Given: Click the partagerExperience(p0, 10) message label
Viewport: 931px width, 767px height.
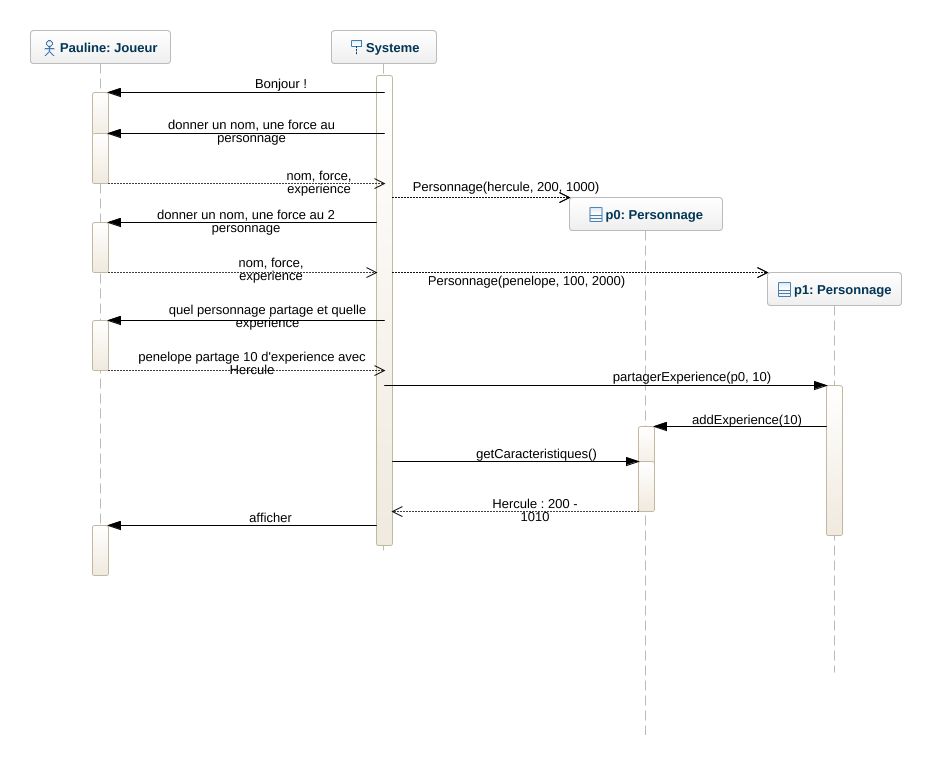Looking at the screenshot, I should [x=691, y=377].
